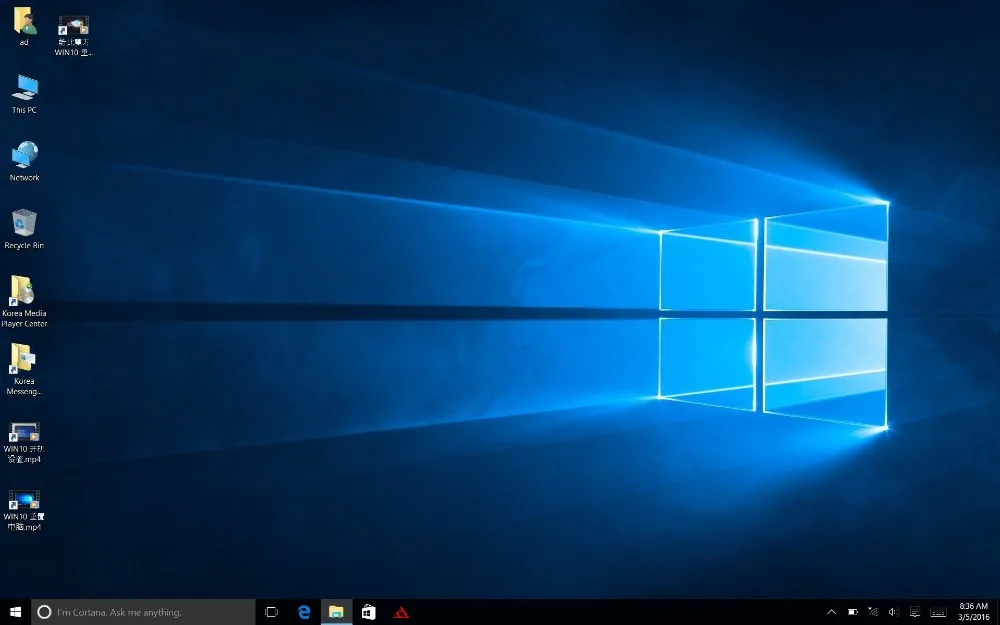
Task: Open the volume control in the tray
Action: coord(893,612)
